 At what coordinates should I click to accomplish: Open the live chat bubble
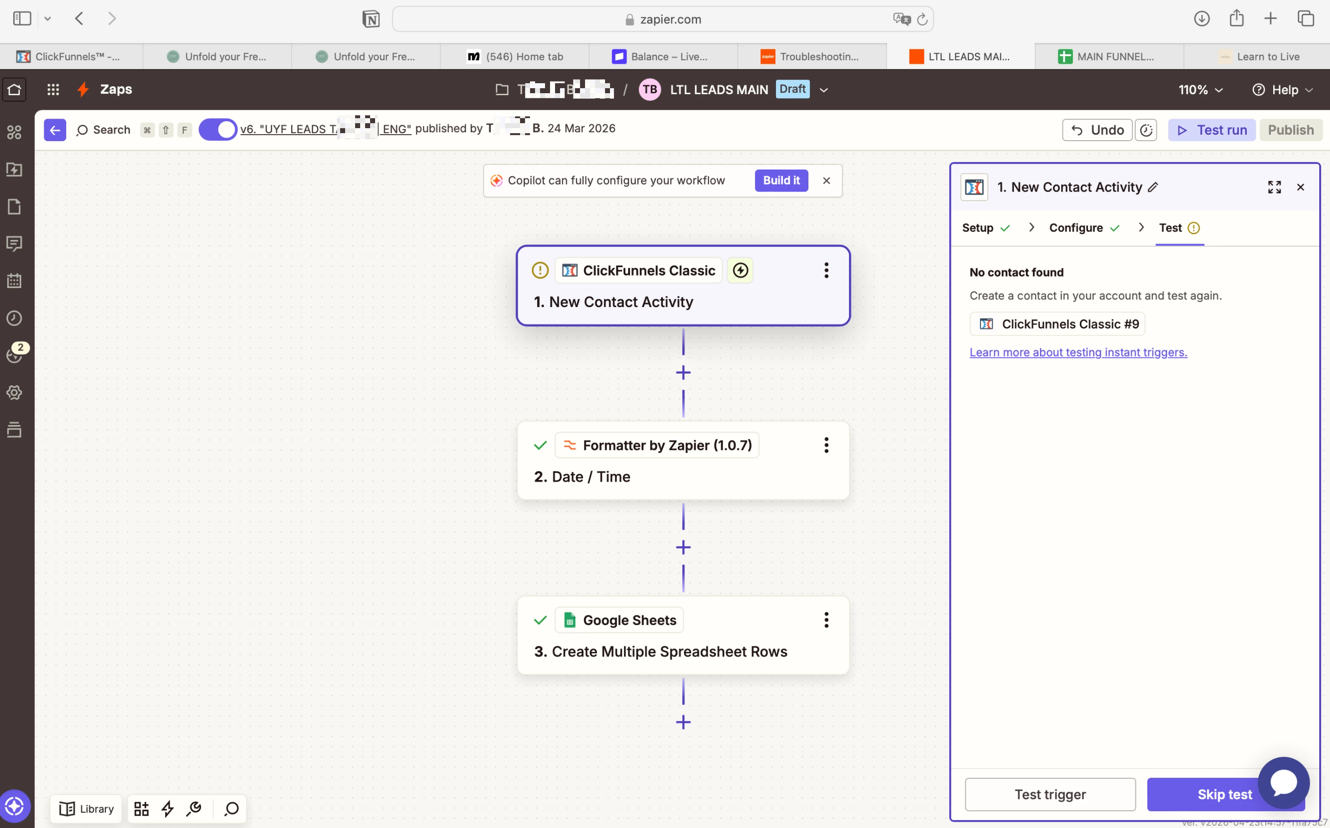click(x=1284, y=783)
